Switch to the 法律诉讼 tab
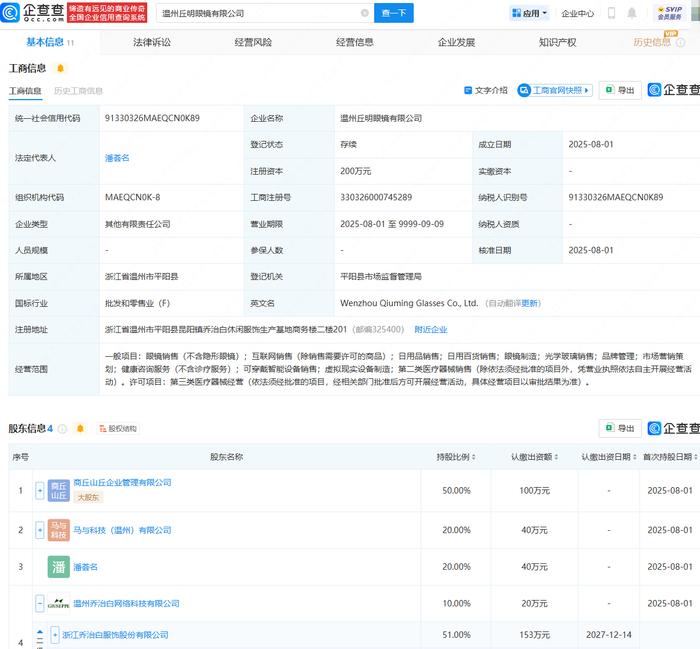 coord(152,42)
